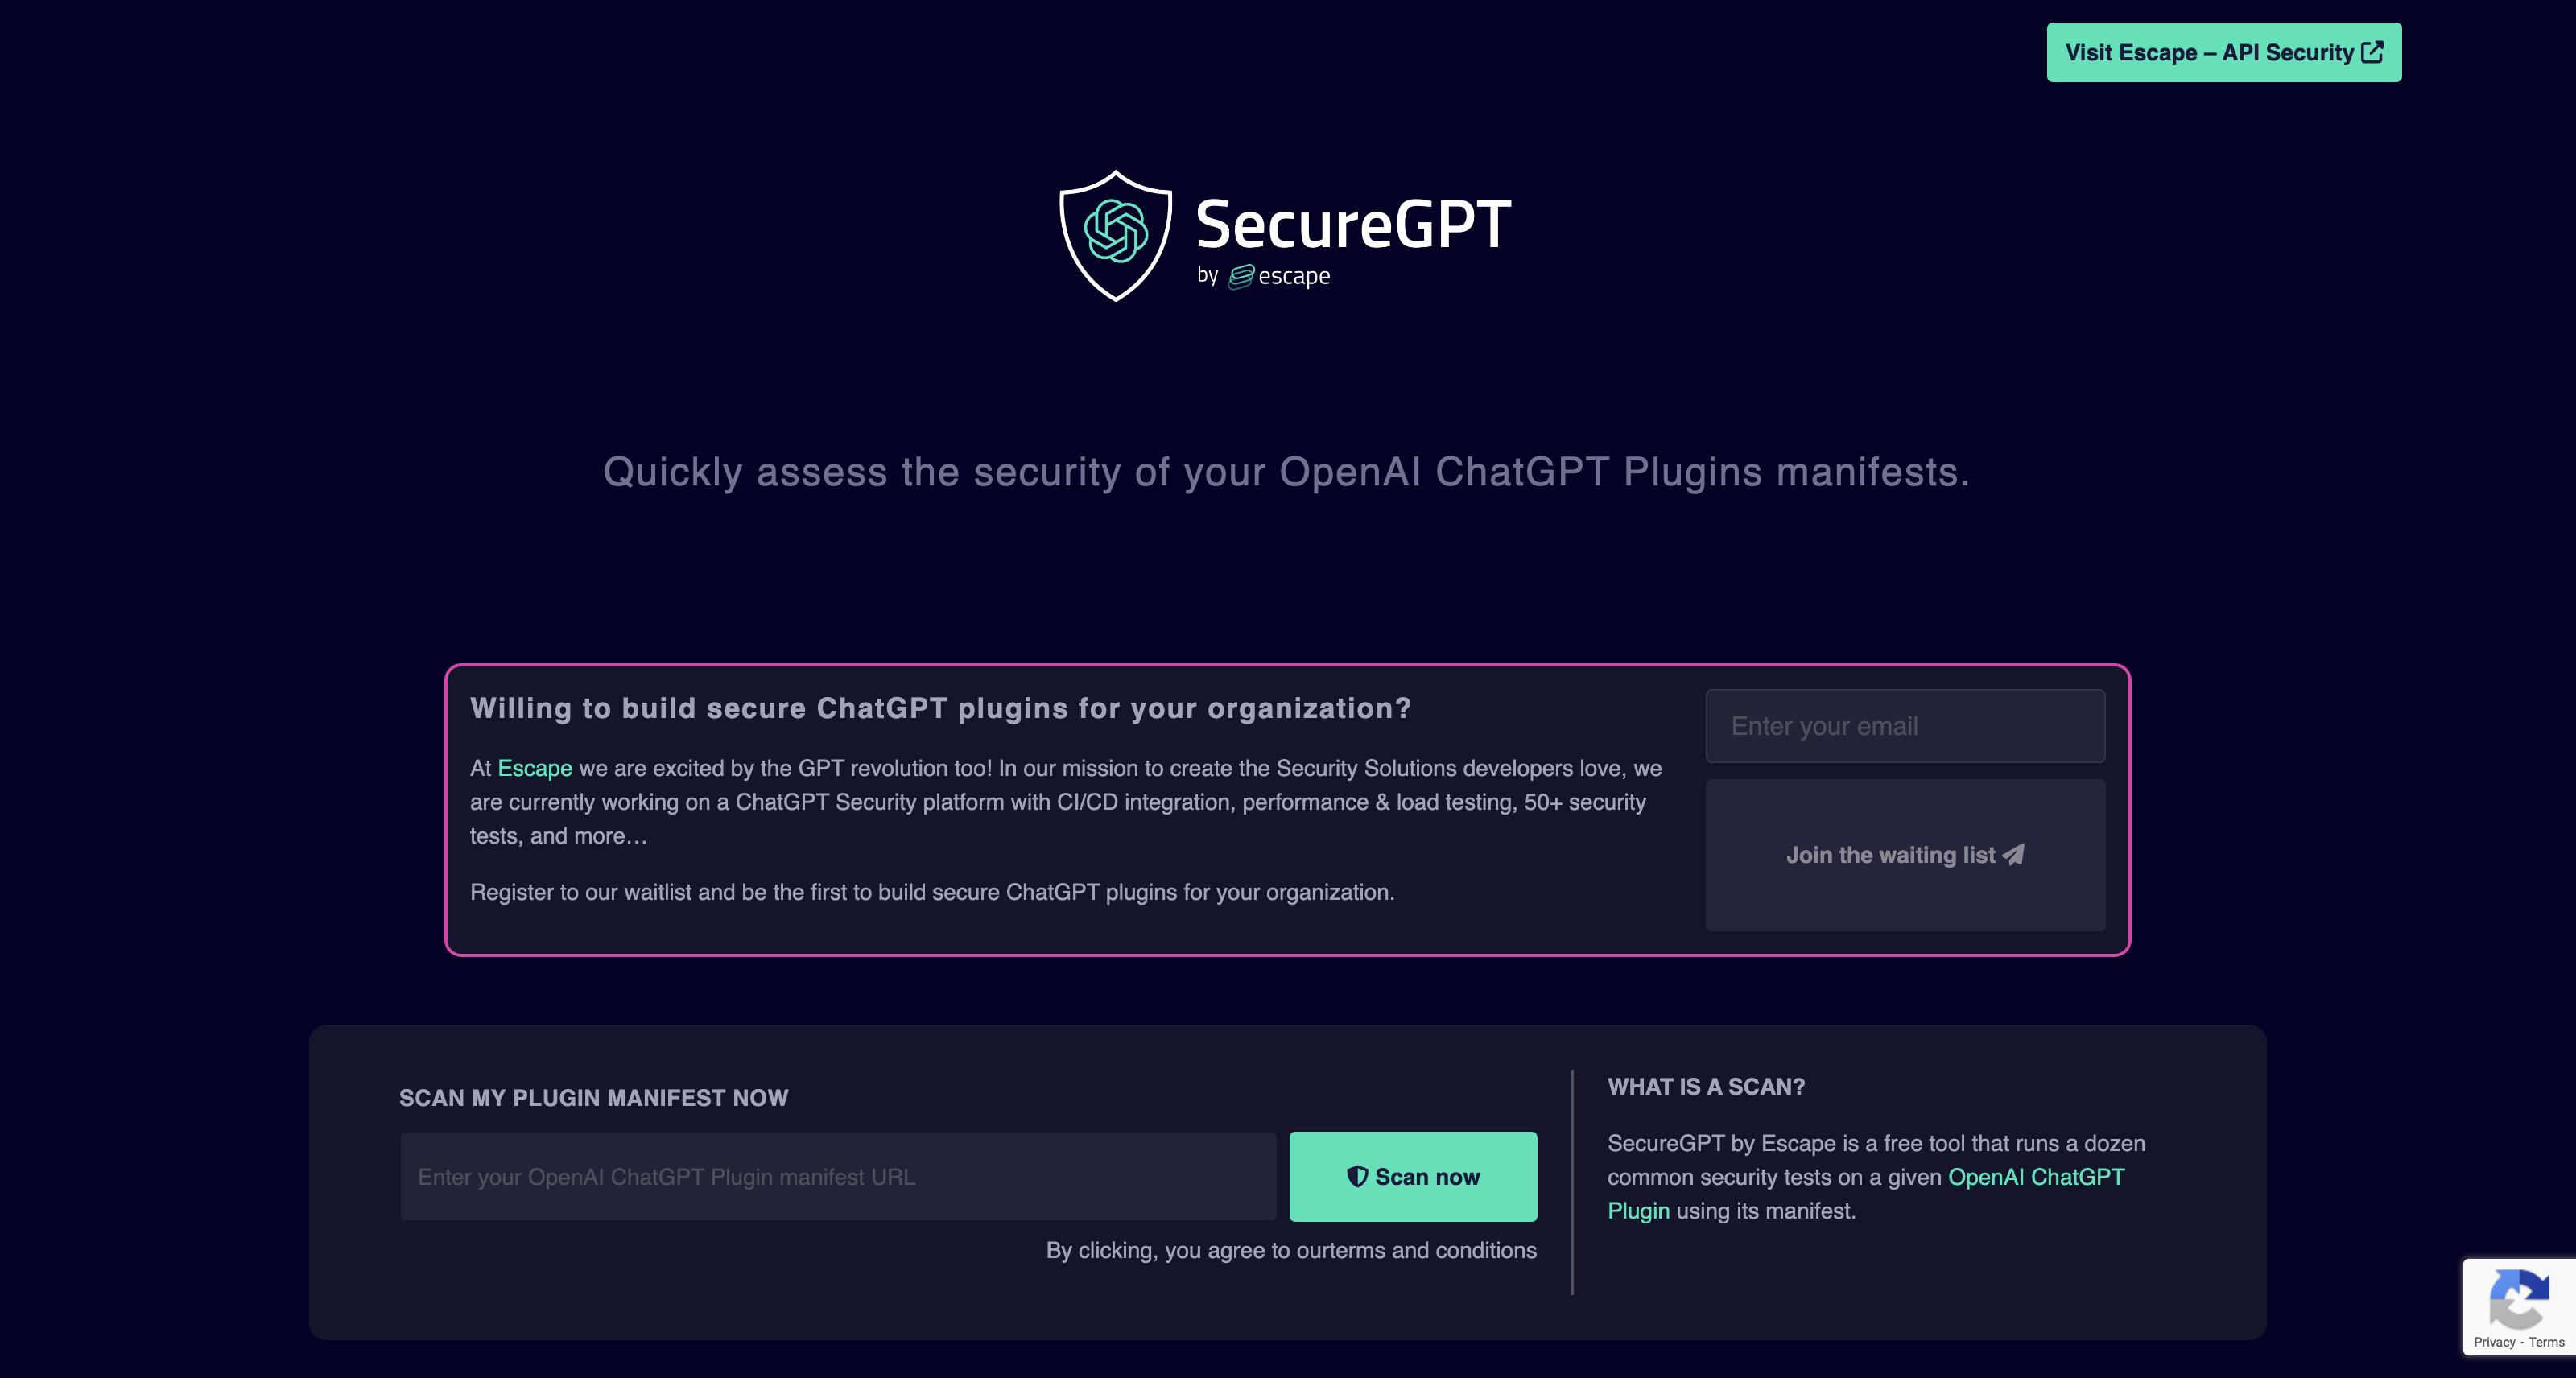Open the green Escape link in paragraph
The height and width of the screenshot is (1378, 2576).
point(535,768)
